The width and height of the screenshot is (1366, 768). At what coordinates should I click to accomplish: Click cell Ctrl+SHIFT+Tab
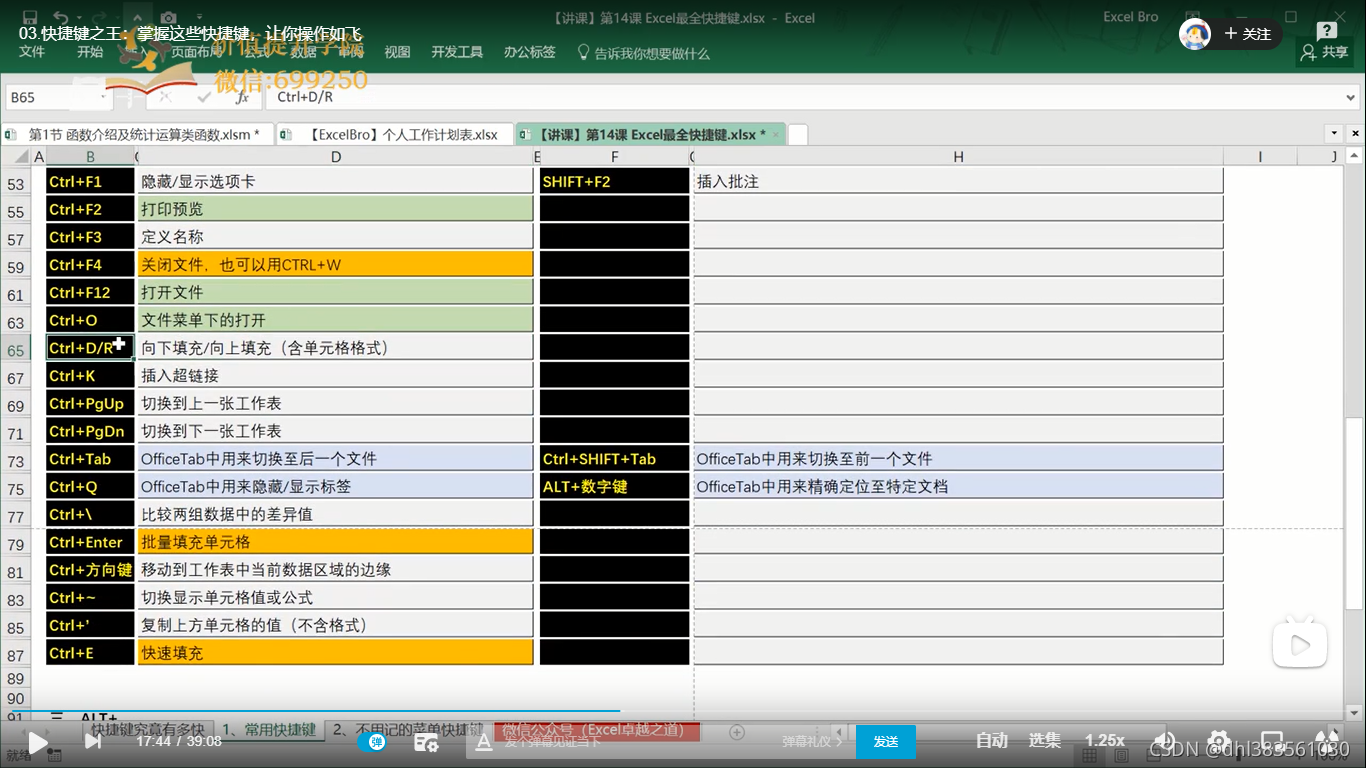point(615,459)
